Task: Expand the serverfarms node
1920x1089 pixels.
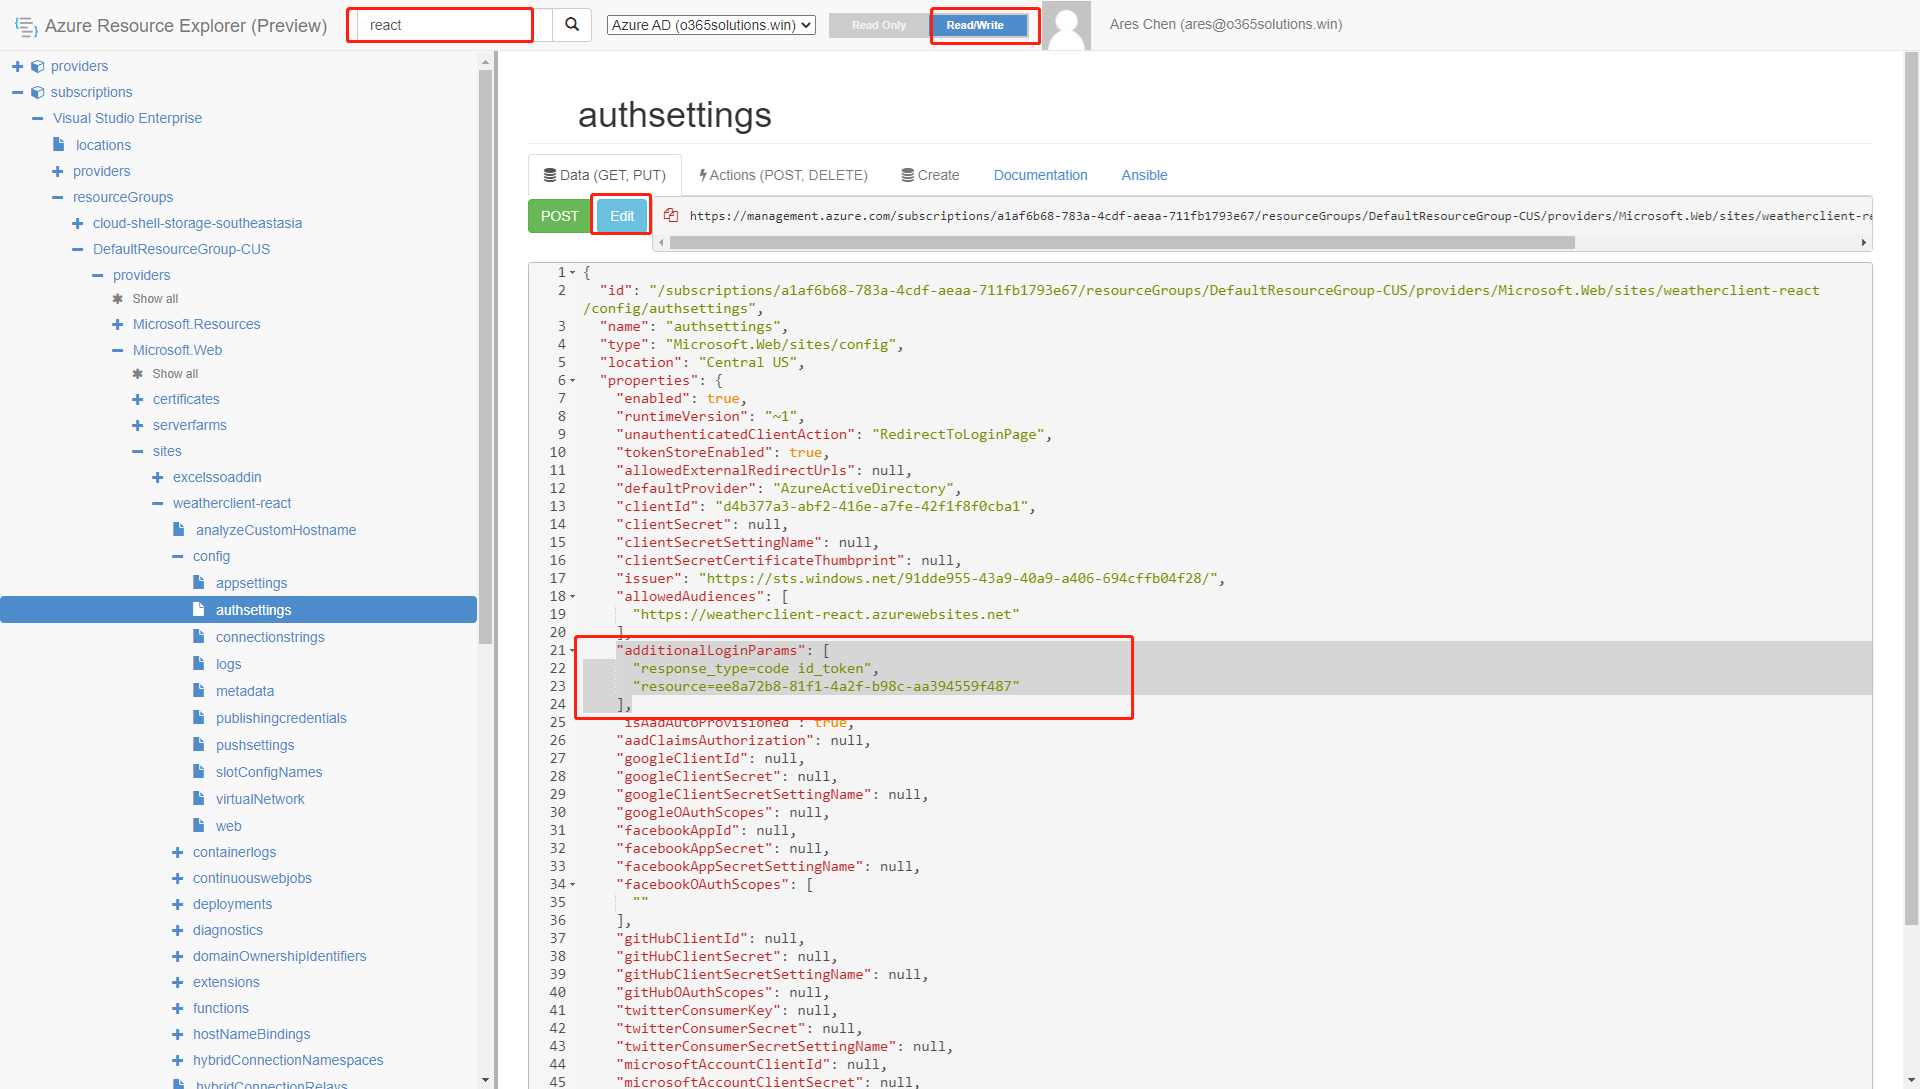Action: pyautogui.click(x=137, y=425)
